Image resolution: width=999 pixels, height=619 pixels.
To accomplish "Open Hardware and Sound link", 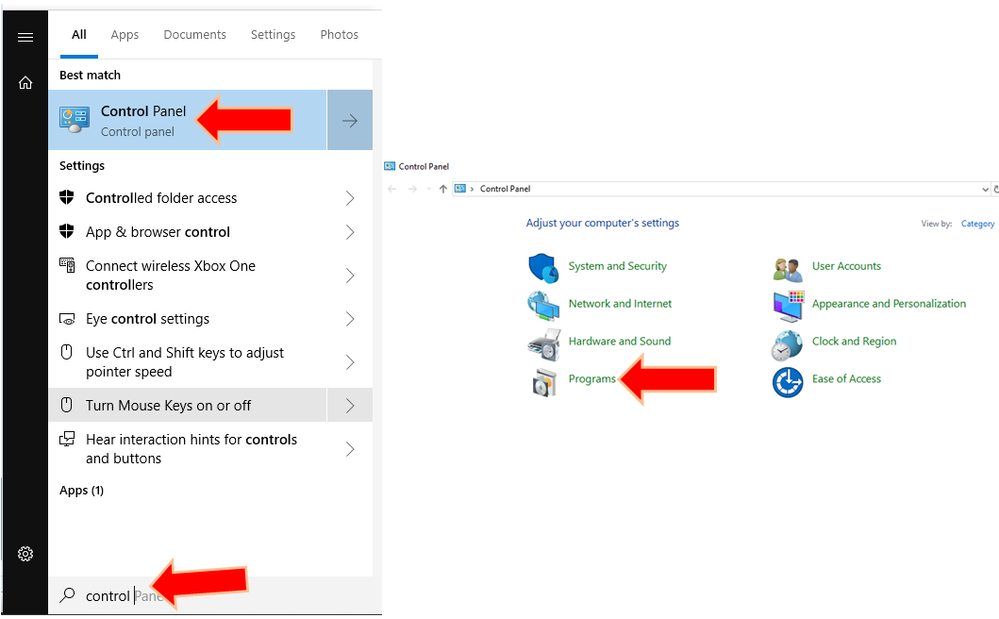I will [619, 341].
